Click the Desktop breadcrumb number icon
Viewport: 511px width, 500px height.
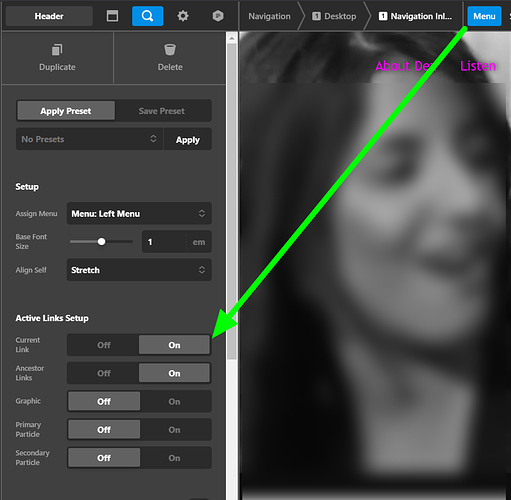point(316,16)
